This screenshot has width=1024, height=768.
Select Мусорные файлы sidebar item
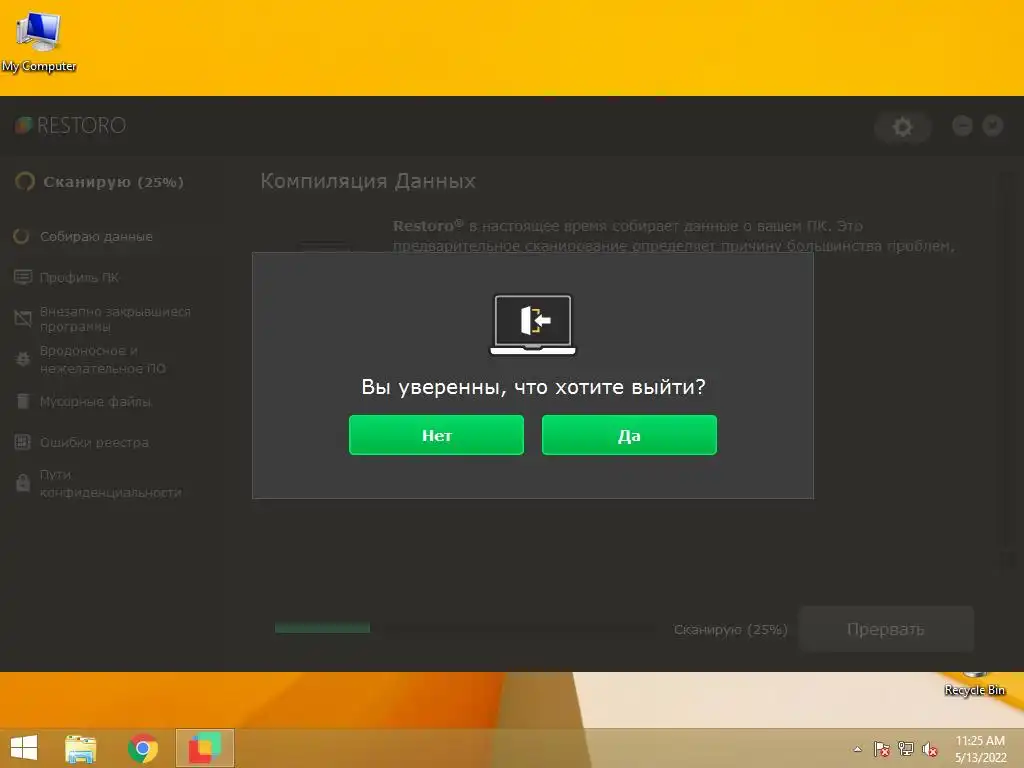pyautogui.click(x=82, y=401)
